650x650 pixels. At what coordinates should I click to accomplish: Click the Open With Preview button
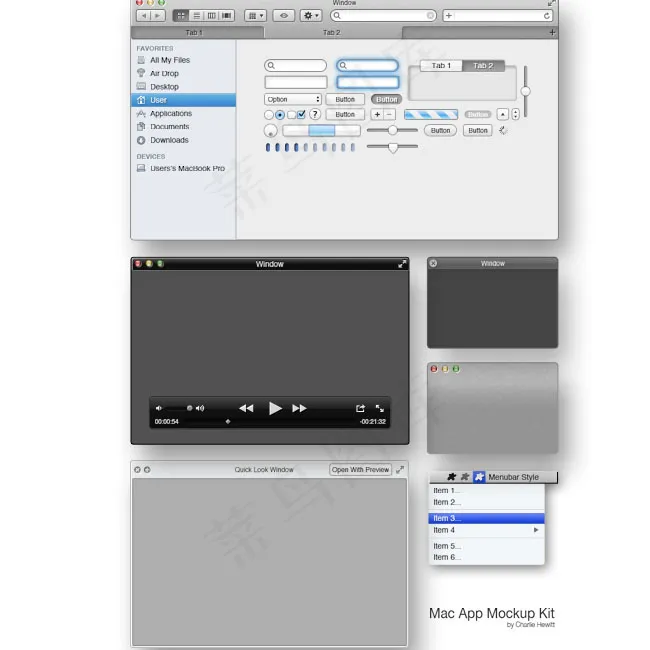(x=361, y=470)
